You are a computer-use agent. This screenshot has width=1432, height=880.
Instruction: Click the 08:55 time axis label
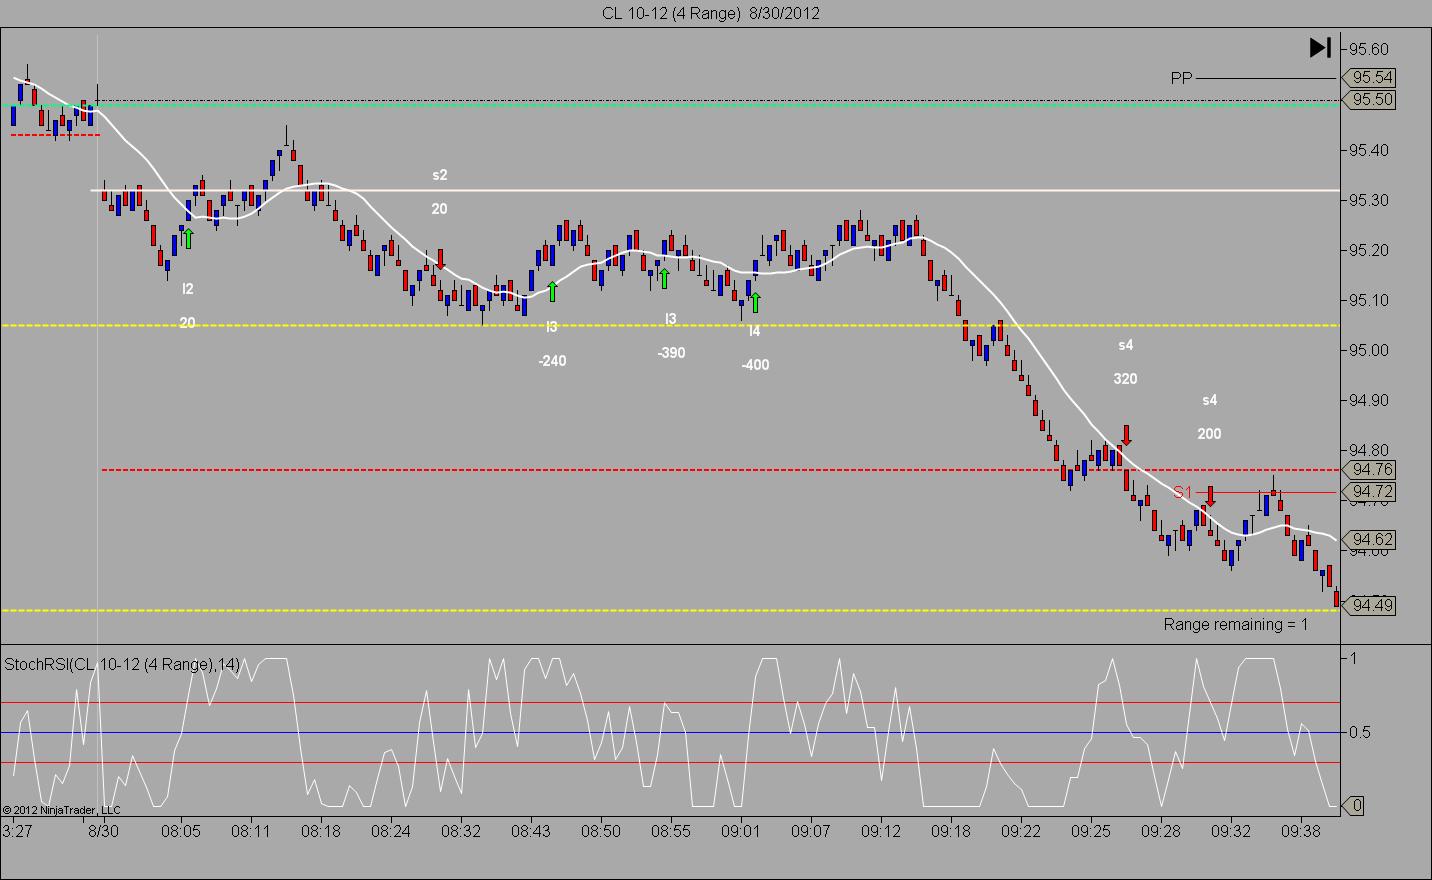pyautogui.click(x=671, y=831)
